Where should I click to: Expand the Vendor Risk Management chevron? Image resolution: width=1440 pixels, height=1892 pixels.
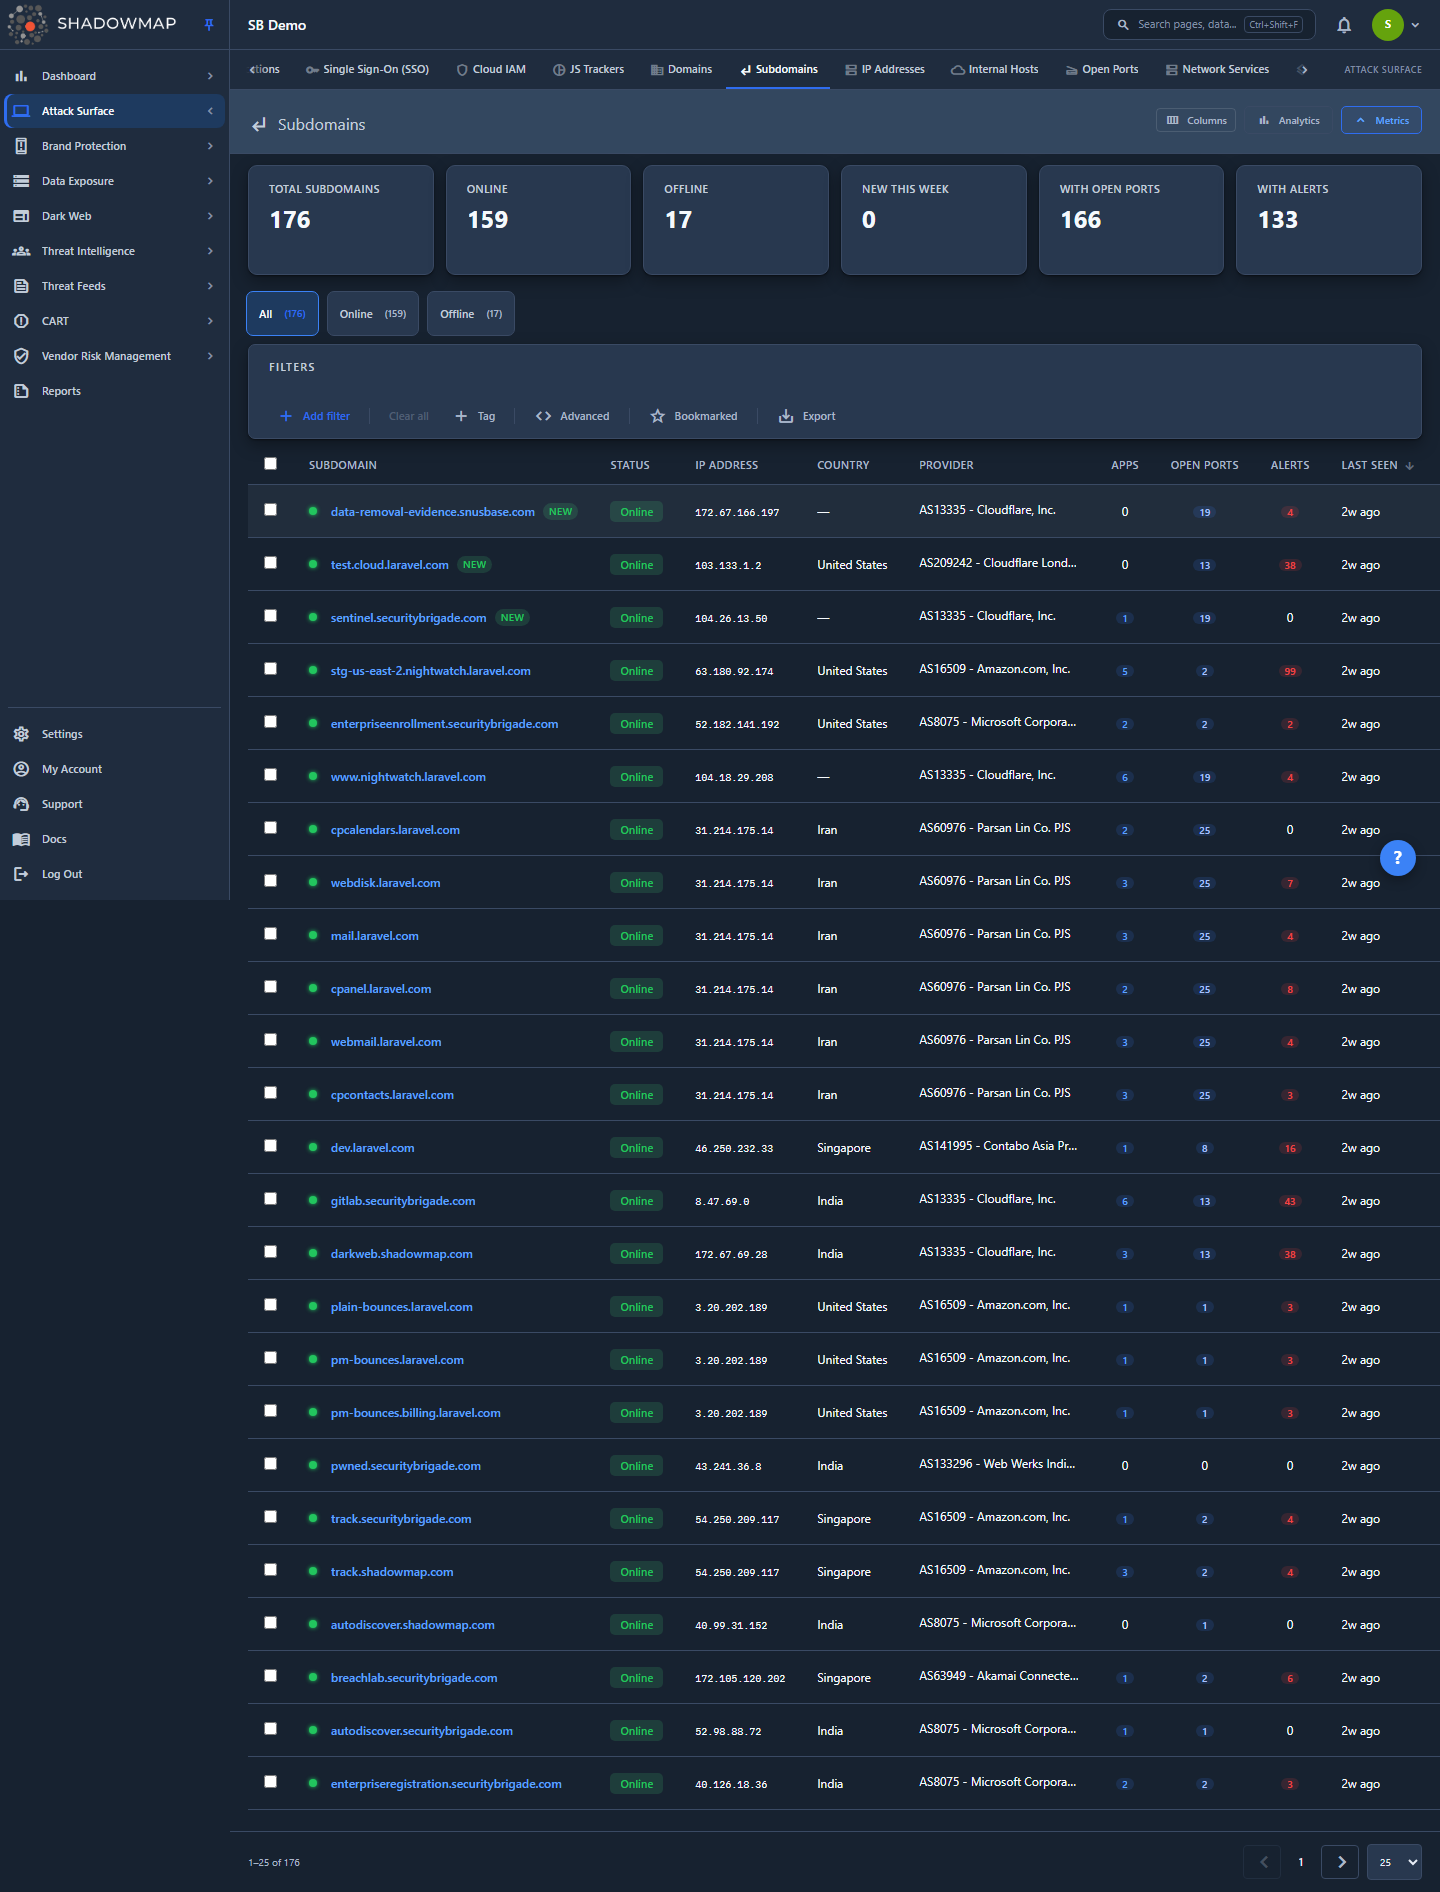pos(210,356)
